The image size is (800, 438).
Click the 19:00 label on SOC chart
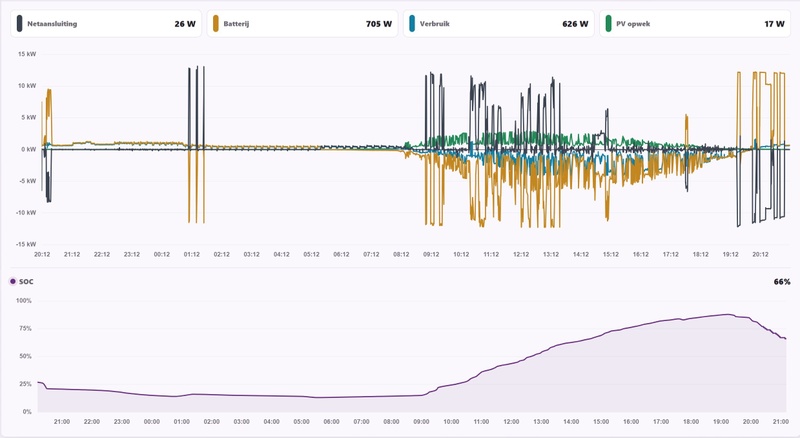[721, 422]
